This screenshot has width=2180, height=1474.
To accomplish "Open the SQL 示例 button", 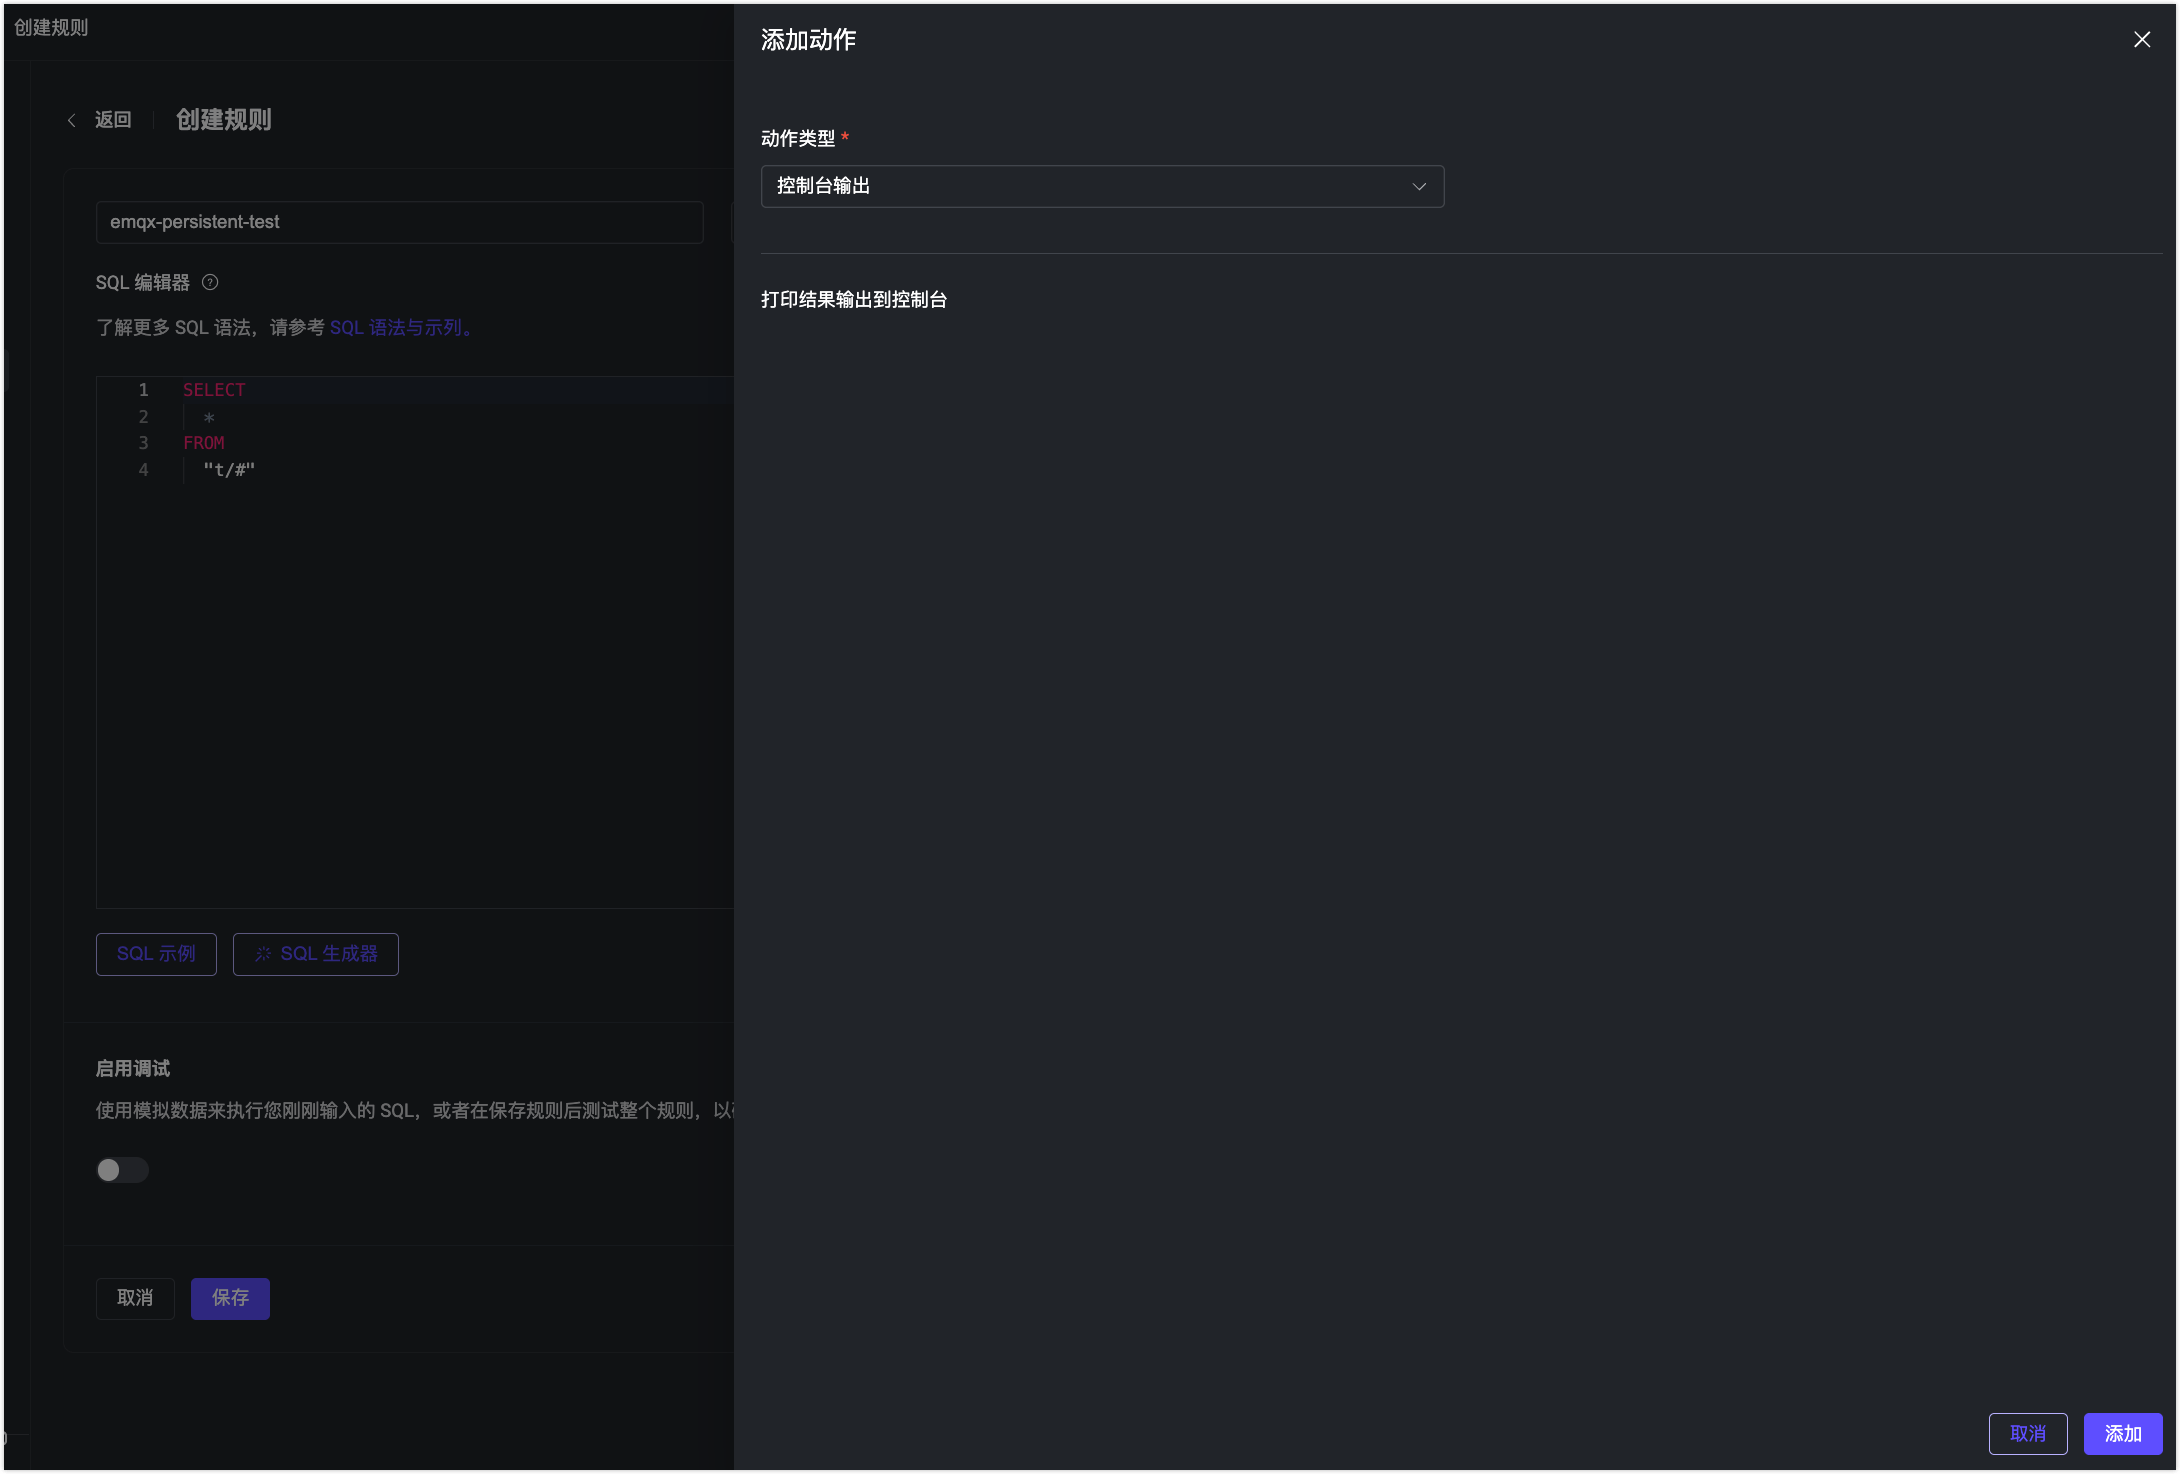I will 156,954.
